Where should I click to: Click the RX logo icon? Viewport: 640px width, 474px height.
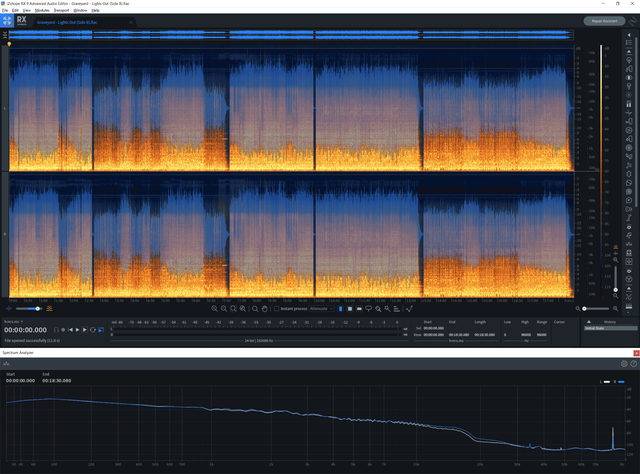[x=21, y=20]
